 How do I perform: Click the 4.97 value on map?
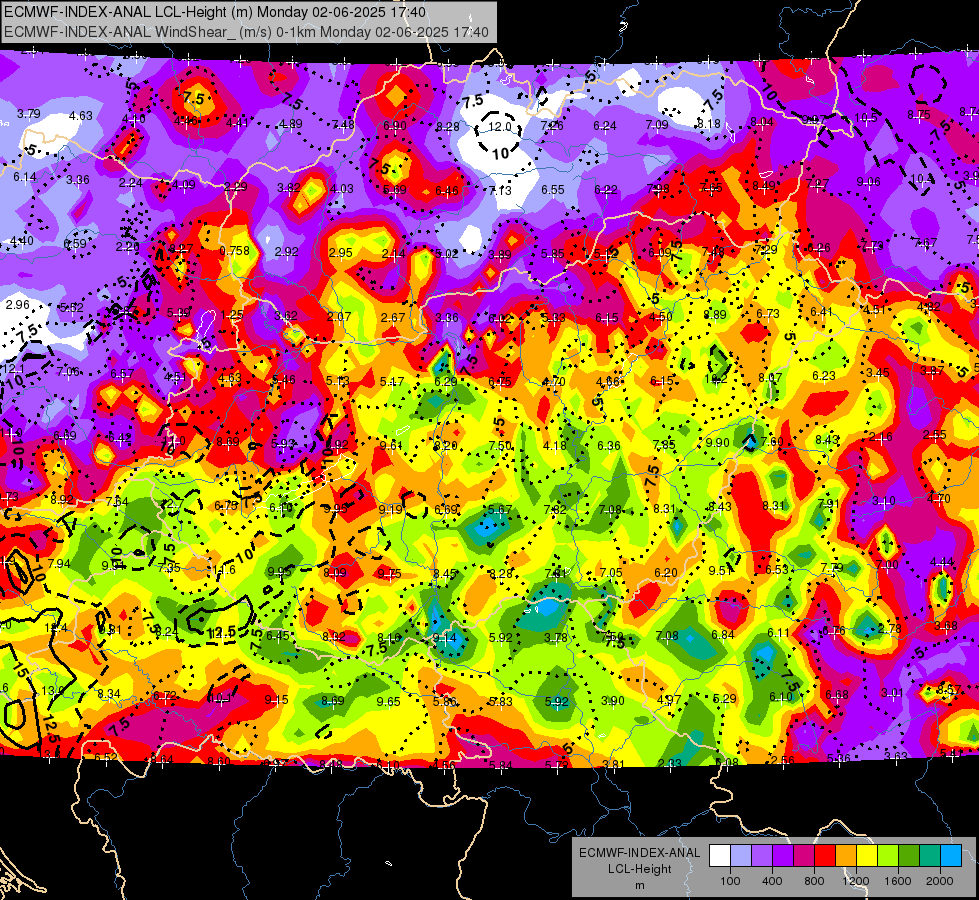(669, 700)
